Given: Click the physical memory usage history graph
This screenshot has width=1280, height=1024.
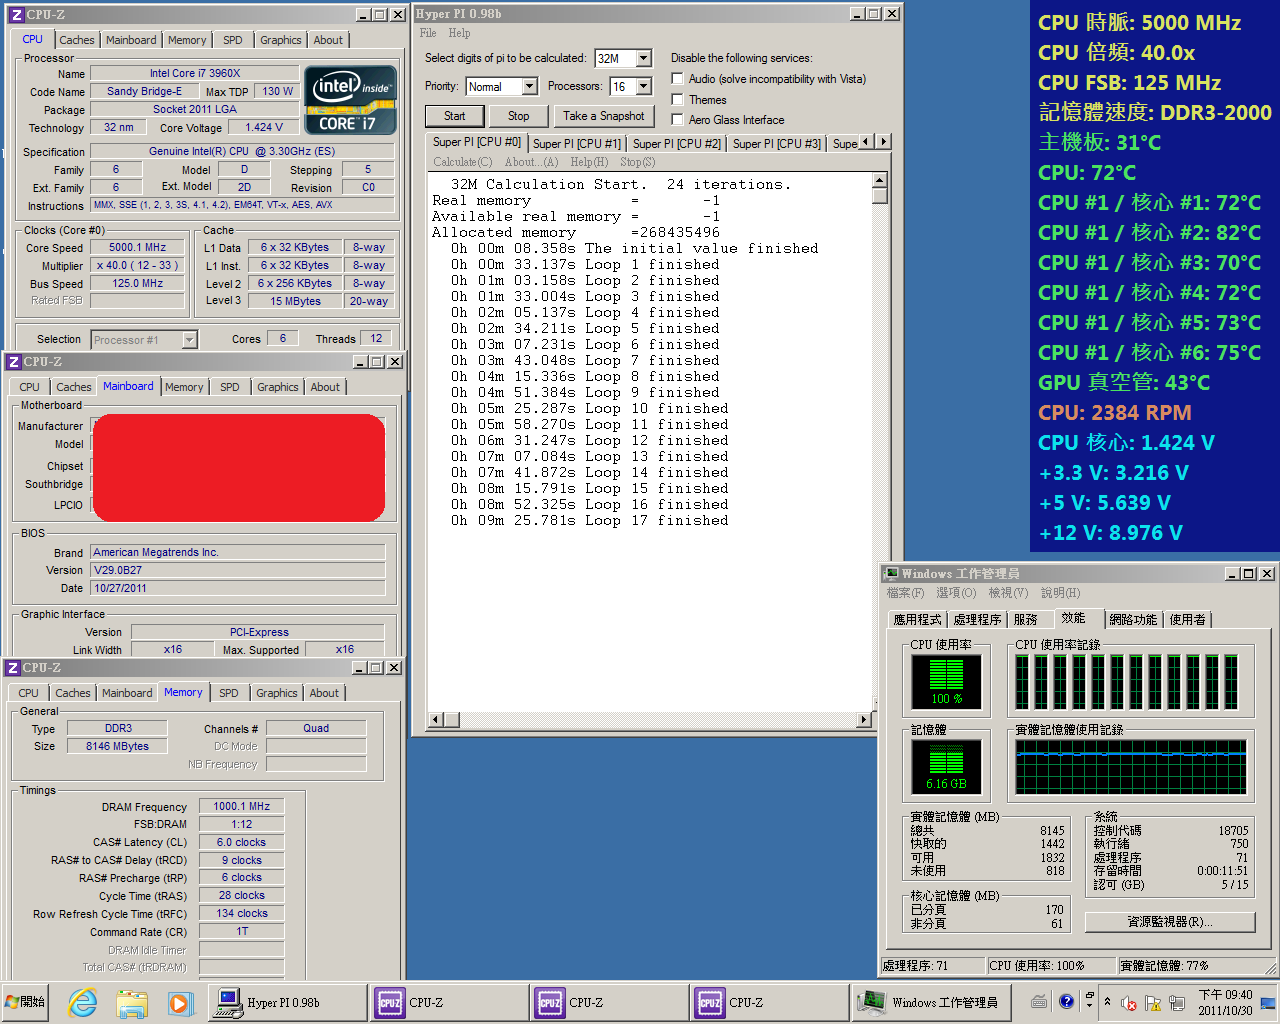Looking at the screenshot, I should [1130, 767].
